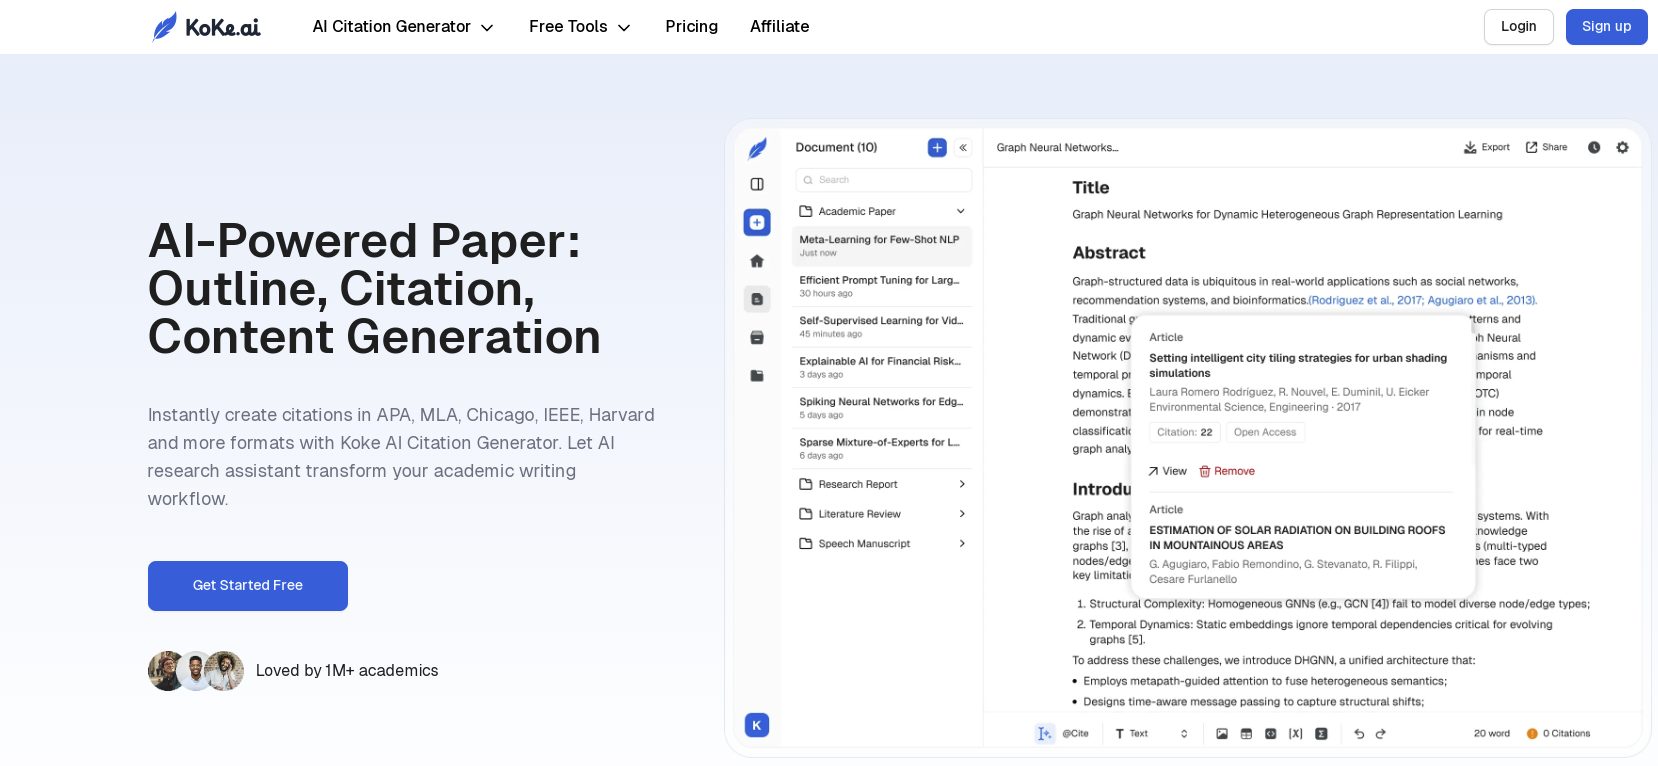The width and height of the screenshot is (1658, 766).
Task: Open the AI Citation Generator dropdown
Action: tap(403, 27)
